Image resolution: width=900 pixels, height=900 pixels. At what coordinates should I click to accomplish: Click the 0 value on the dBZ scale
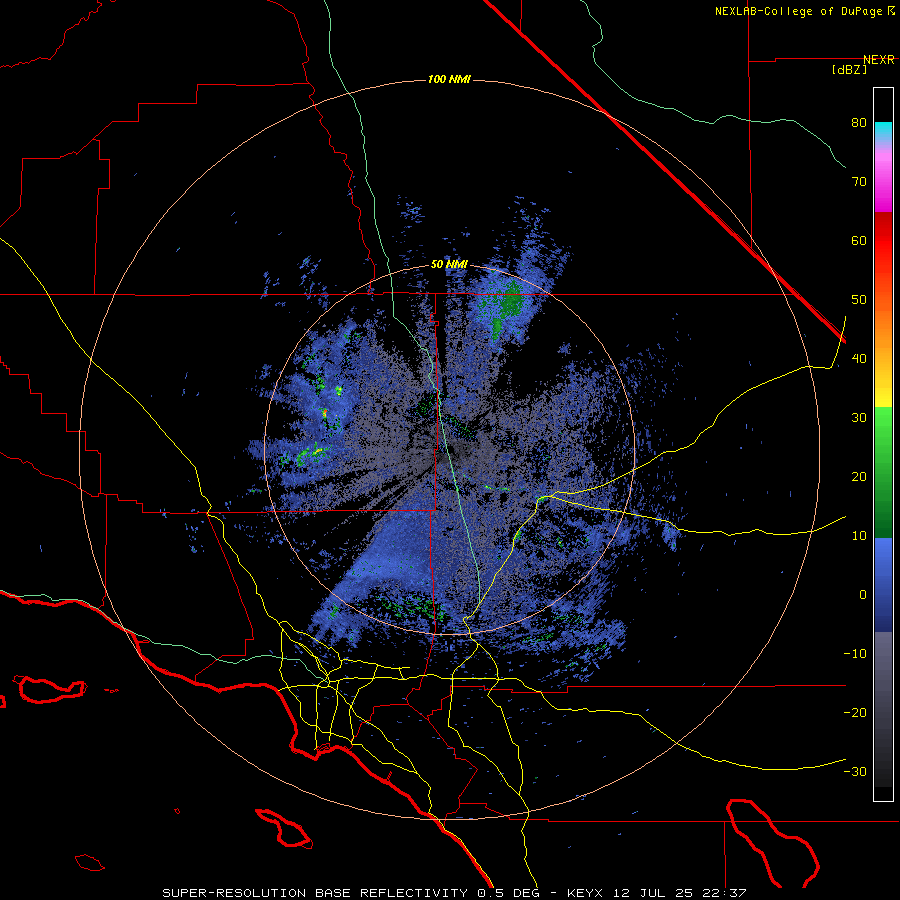coord(863,595)
